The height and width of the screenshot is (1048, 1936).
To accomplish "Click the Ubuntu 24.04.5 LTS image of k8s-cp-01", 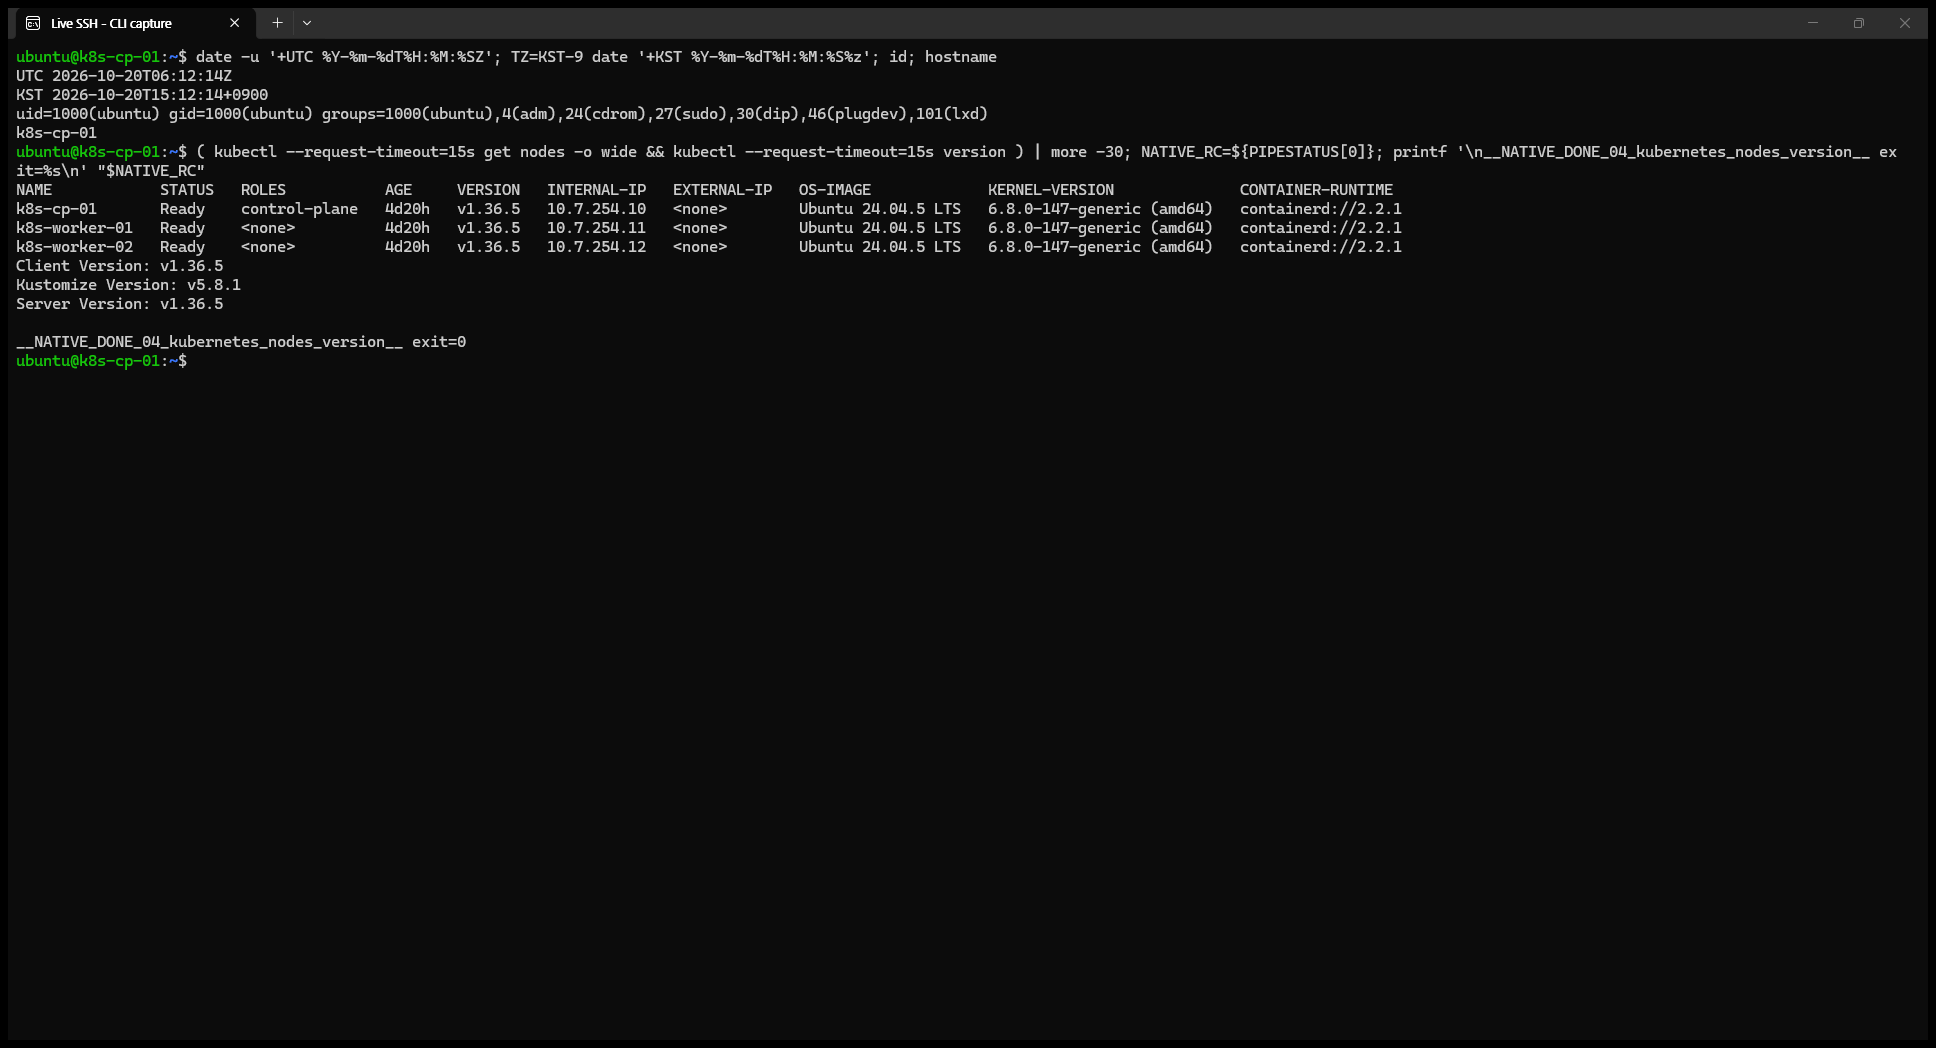I will 880,209.
